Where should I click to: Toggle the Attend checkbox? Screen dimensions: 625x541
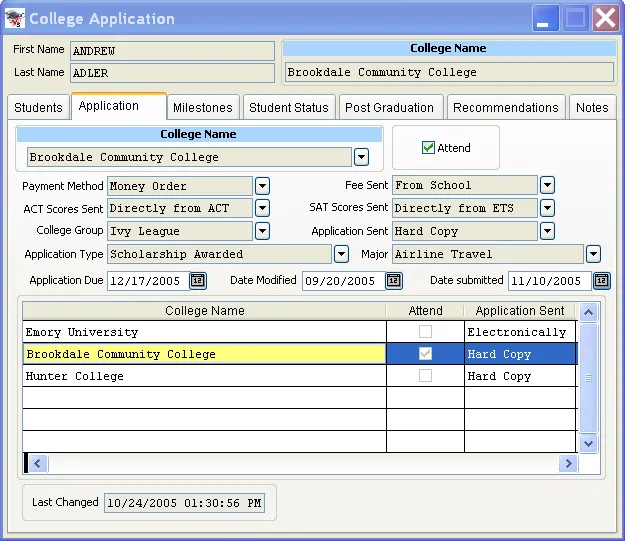click(x=429, y=148)
